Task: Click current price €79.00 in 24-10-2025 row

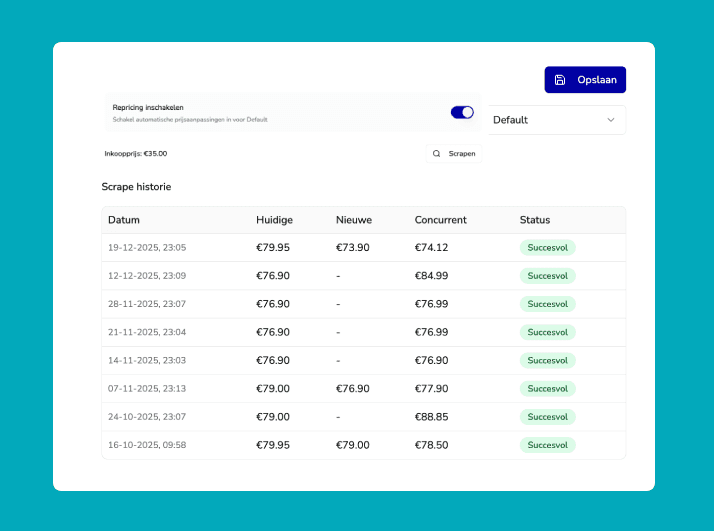Action: [273, 417]
